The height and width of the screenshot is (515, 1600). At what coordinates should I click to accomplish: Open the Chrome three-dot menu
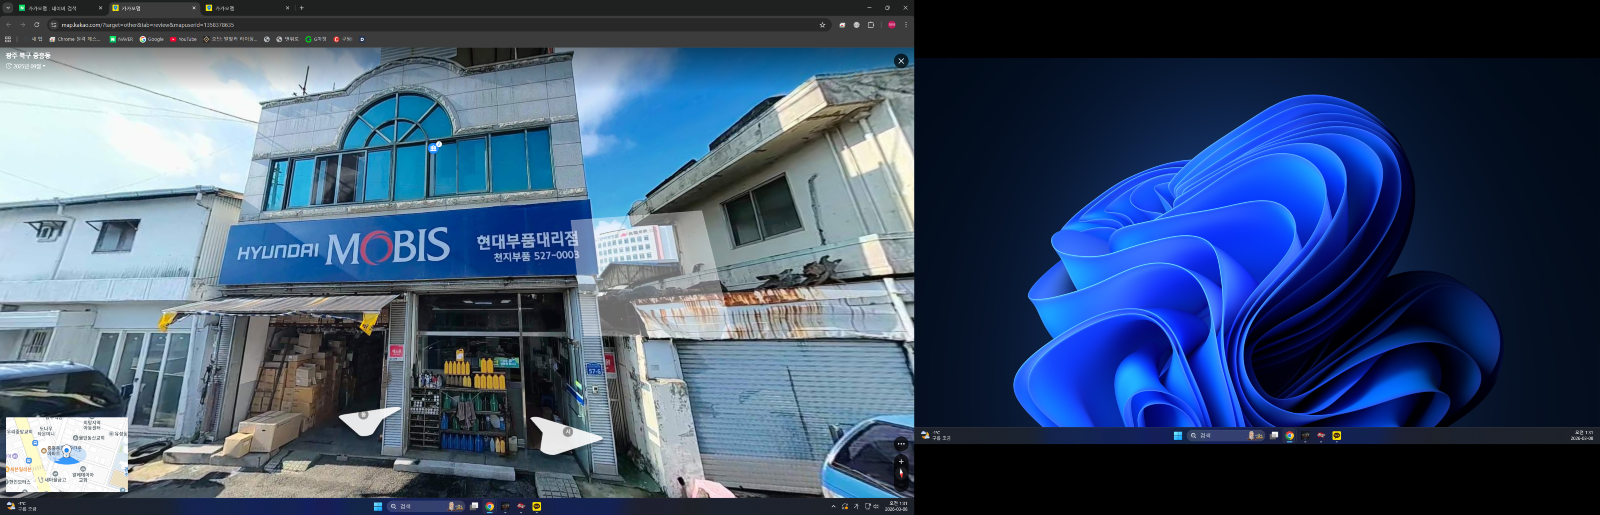pos(906,25)
